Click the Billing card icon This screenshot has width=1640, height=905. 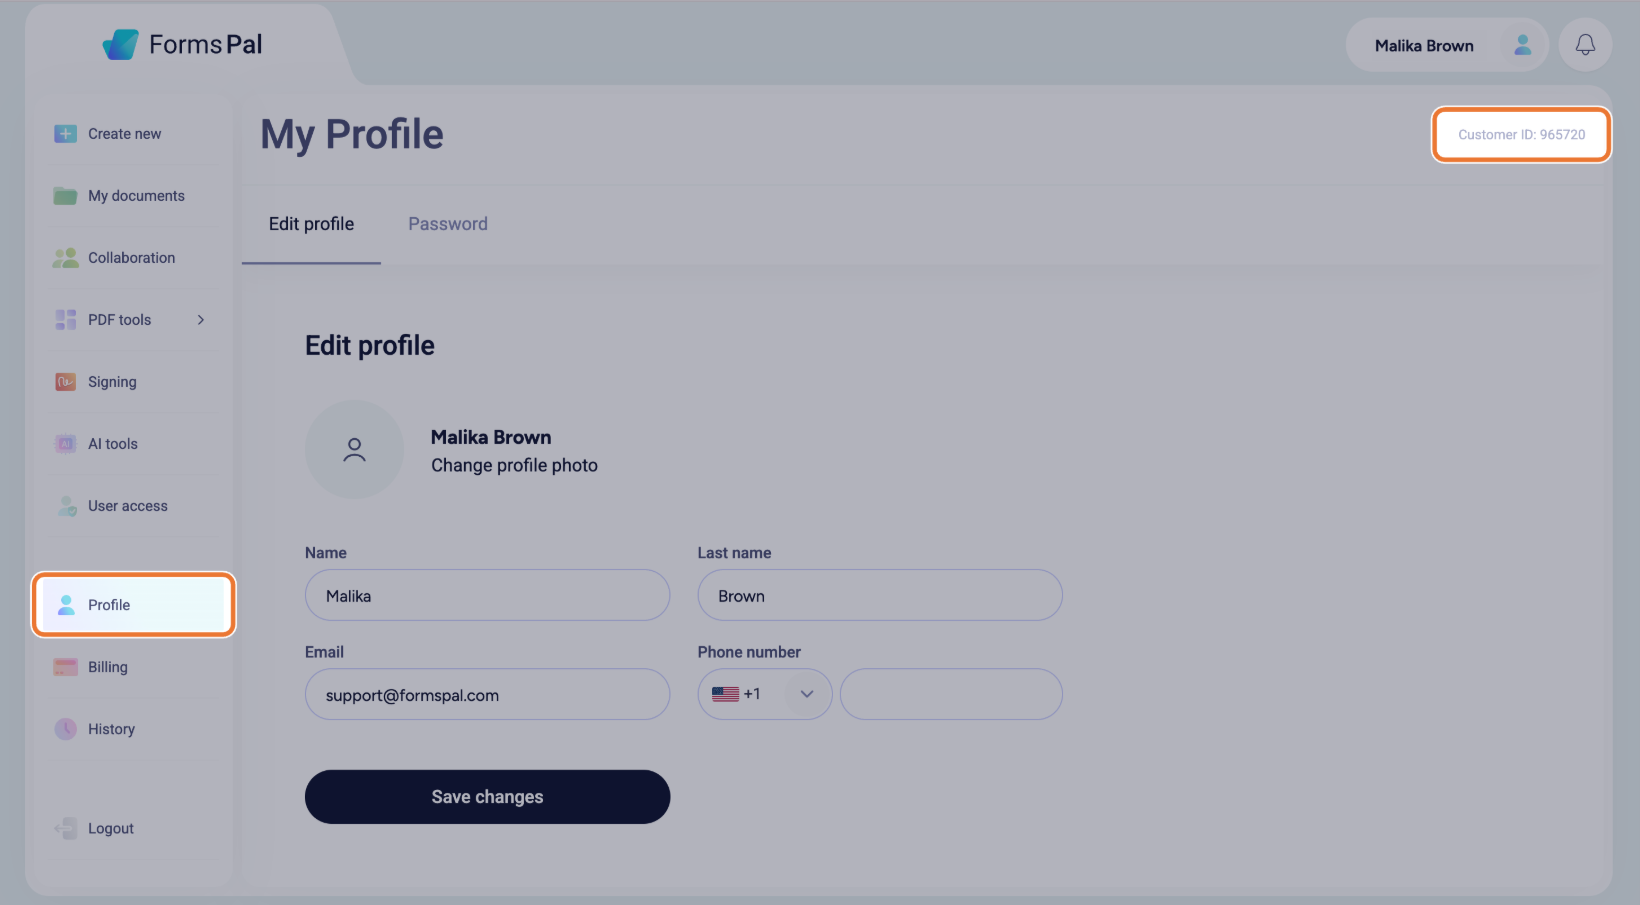click(x=65, y=667)
